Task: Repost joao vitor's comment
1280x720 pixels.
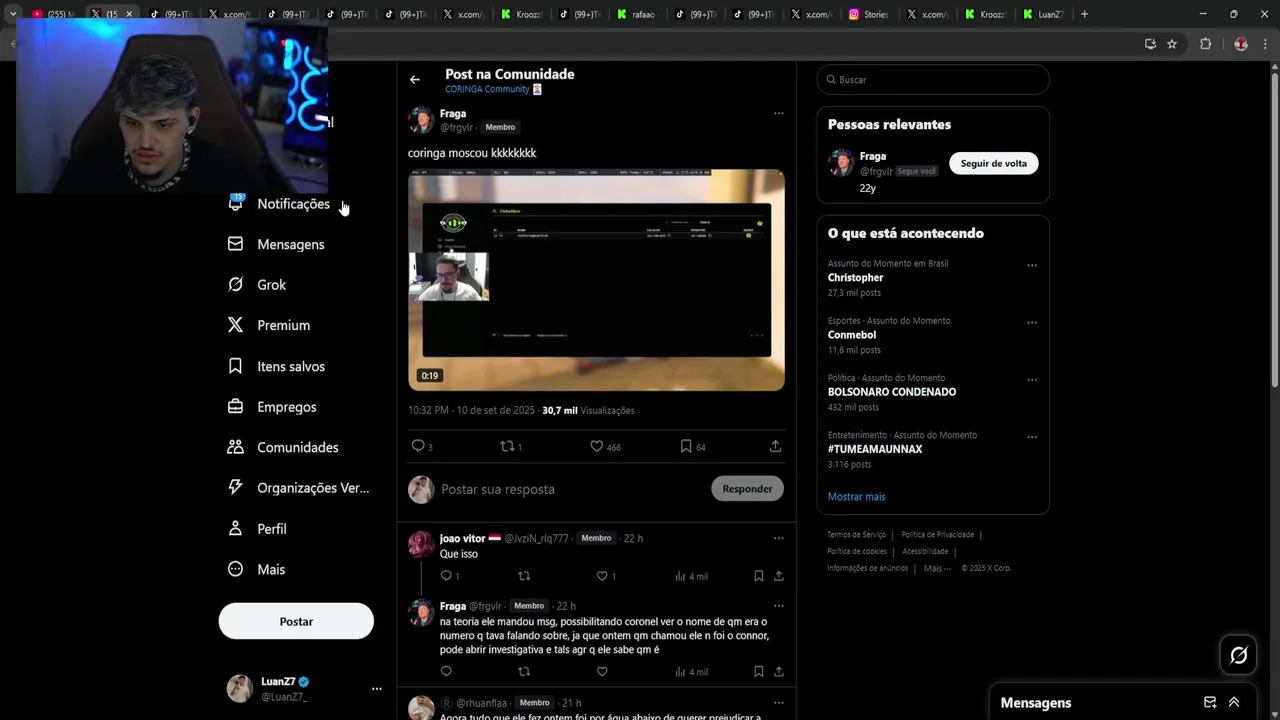Action: [524, 576]
